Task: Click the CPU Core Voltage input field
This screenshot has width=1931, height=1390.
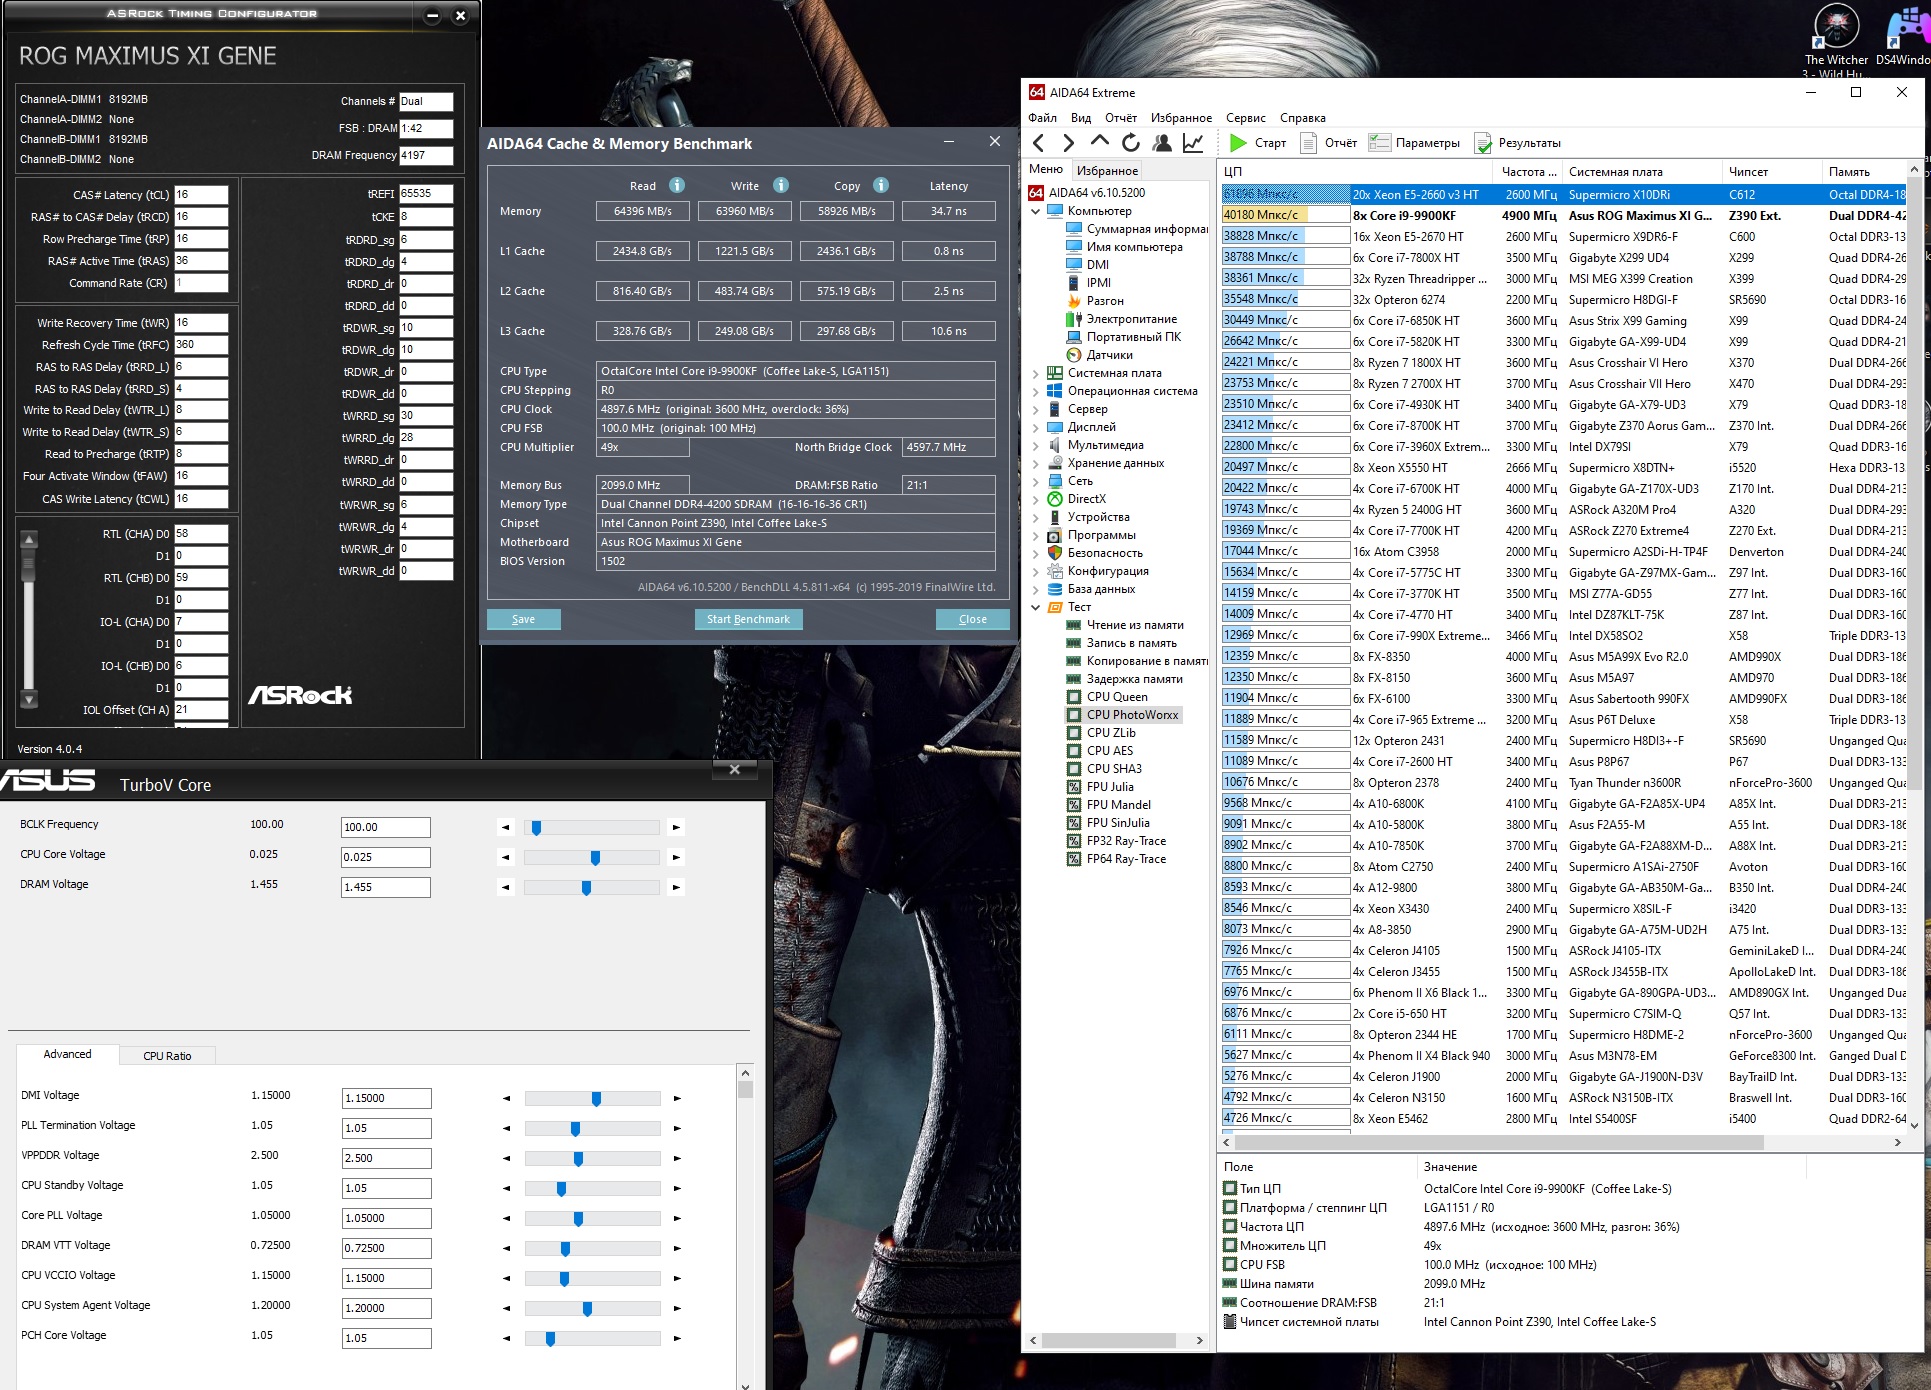Action: pos(385,857)
